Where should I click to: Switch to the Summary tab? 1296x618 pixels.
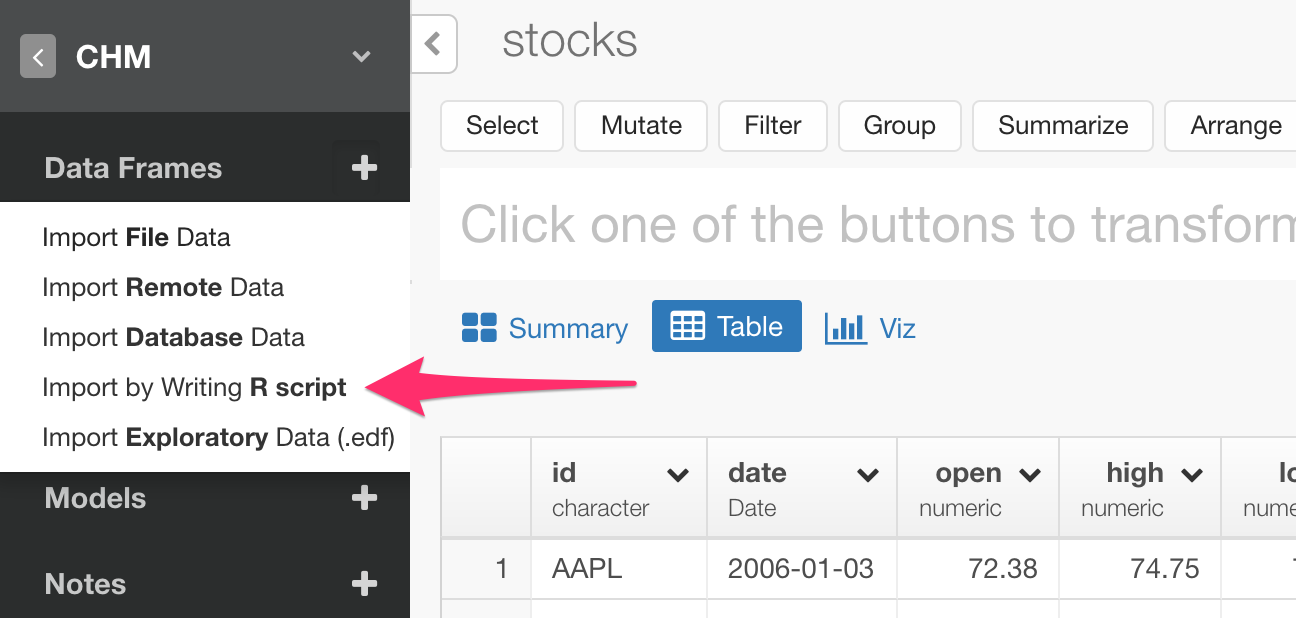(567, 327)
